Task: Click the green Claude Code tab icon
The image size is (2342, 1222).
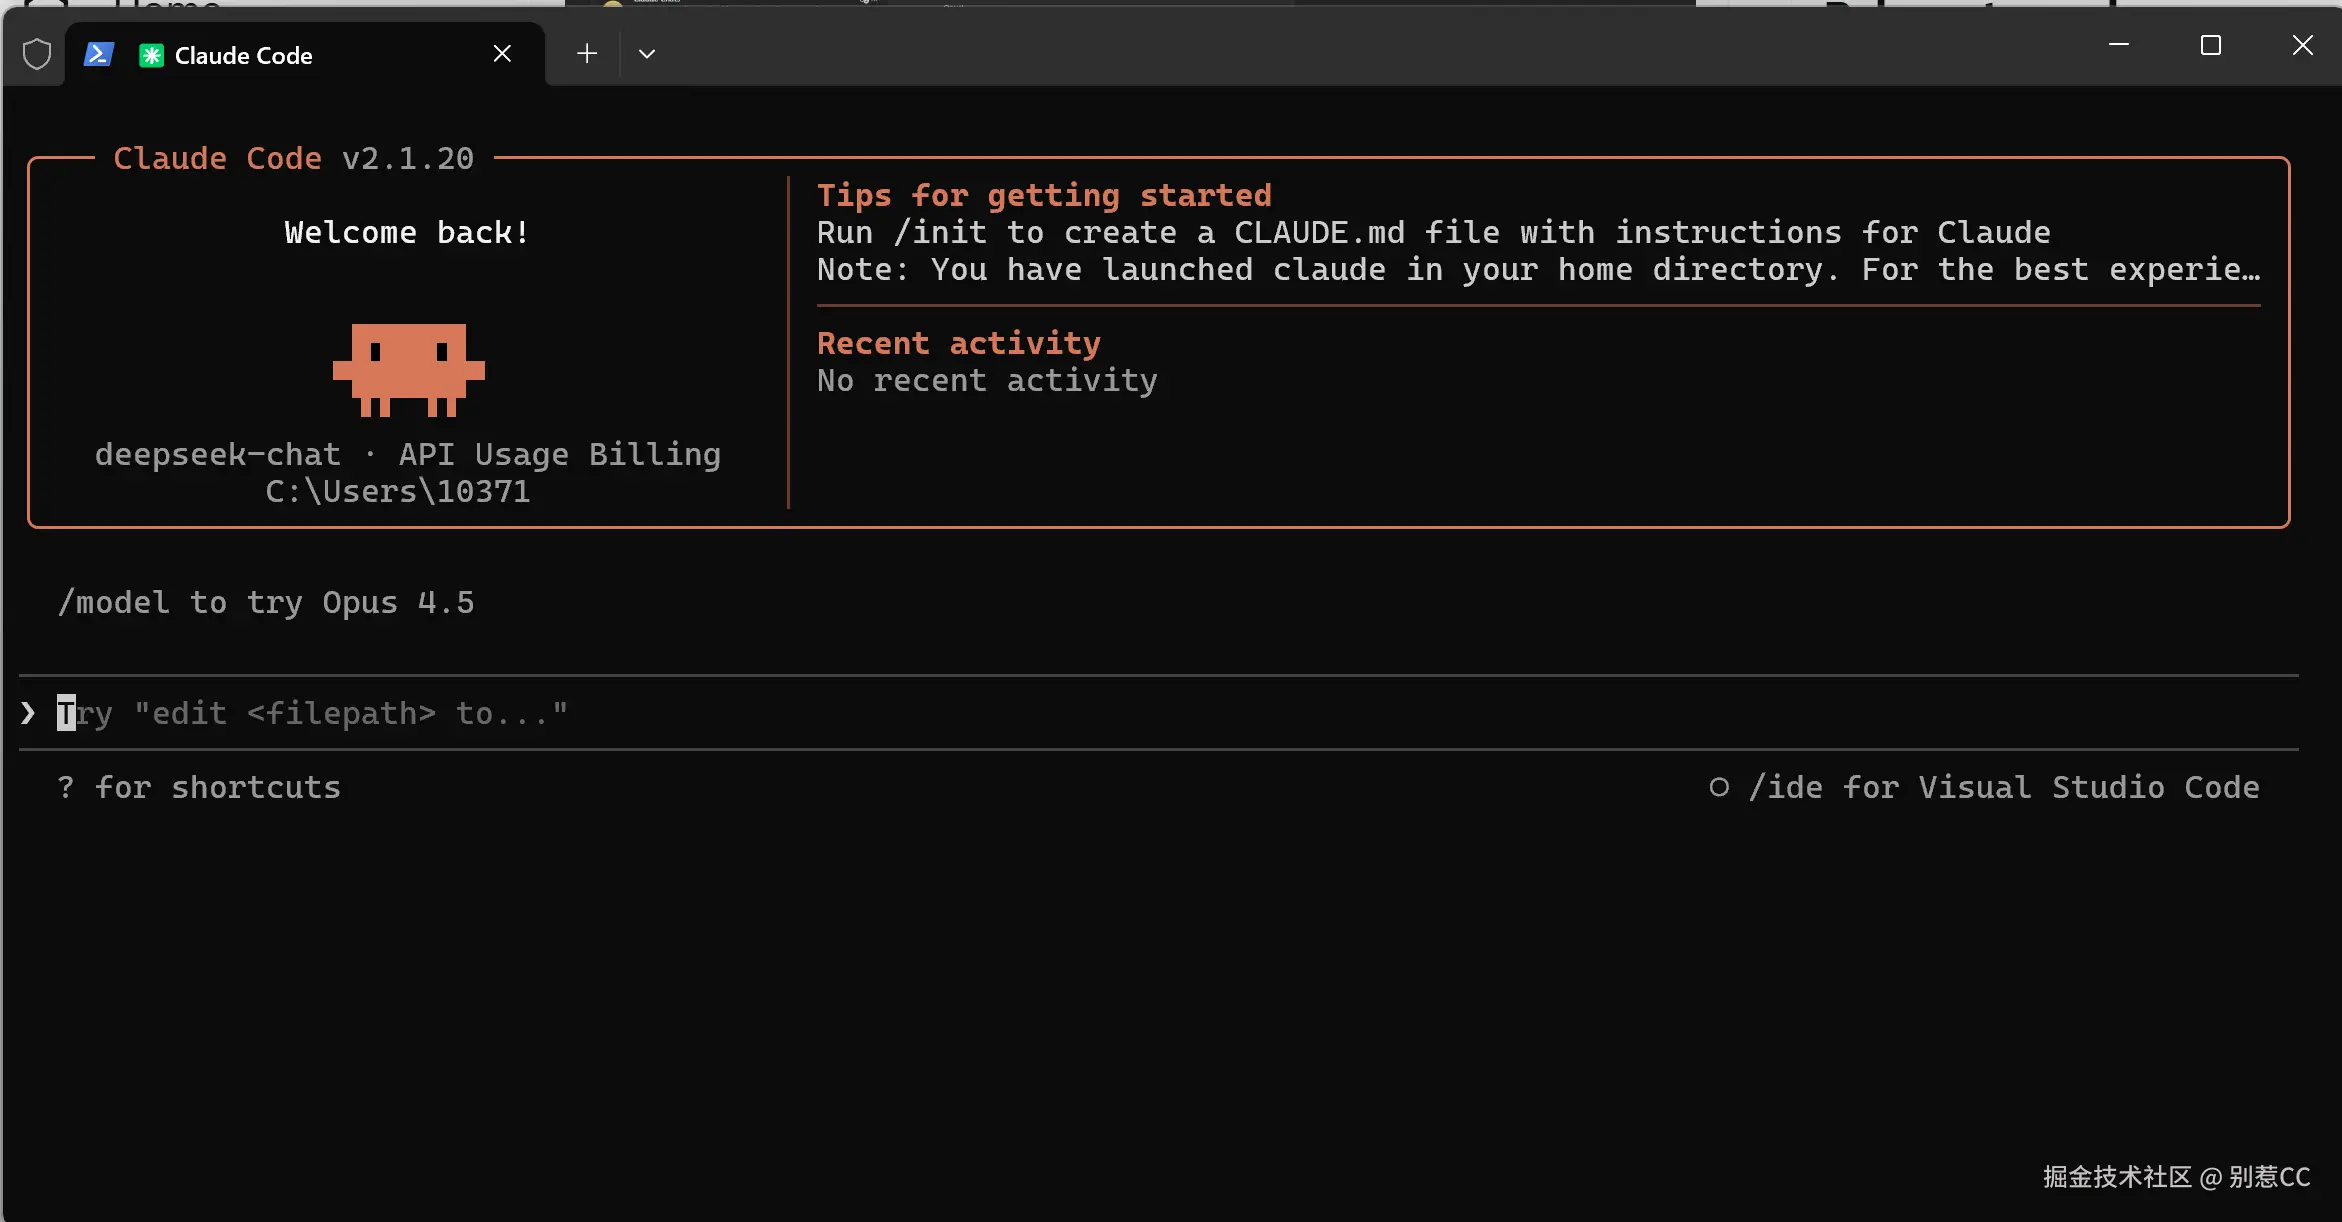Action: pyautogui.click(x=151, y=55)
